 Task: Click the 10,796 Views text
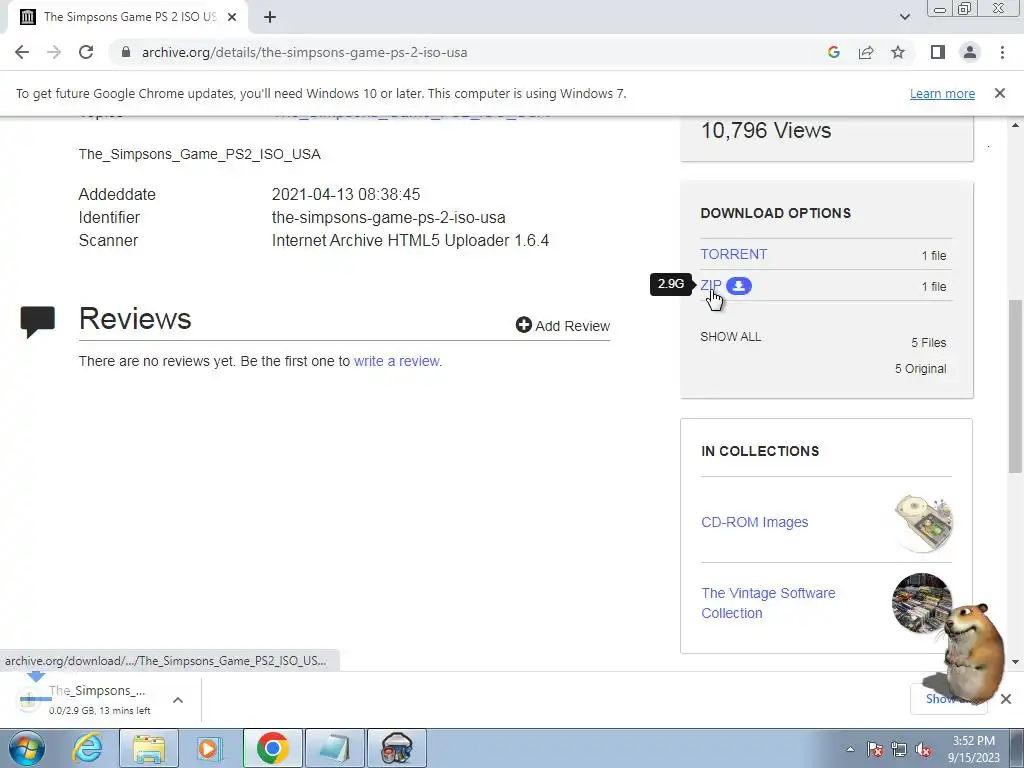[x=766, y=131]
